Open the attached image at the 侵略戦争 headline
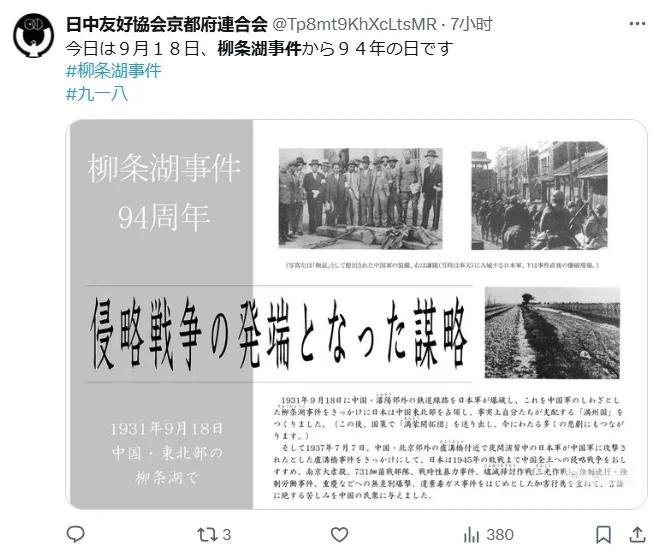This screenshot has height=550, width=657. pos(279,334)
